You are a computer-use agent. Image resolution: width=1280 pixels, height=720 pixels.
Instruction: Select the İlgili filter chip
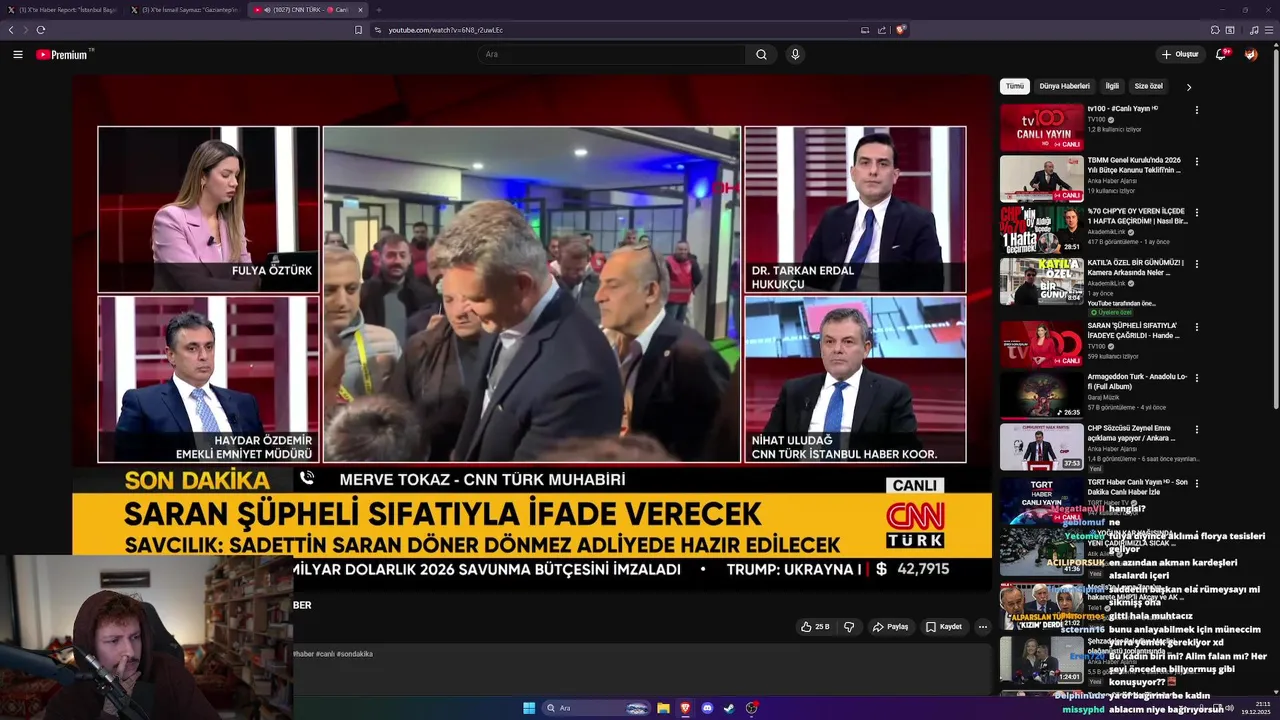(1112, 86)
